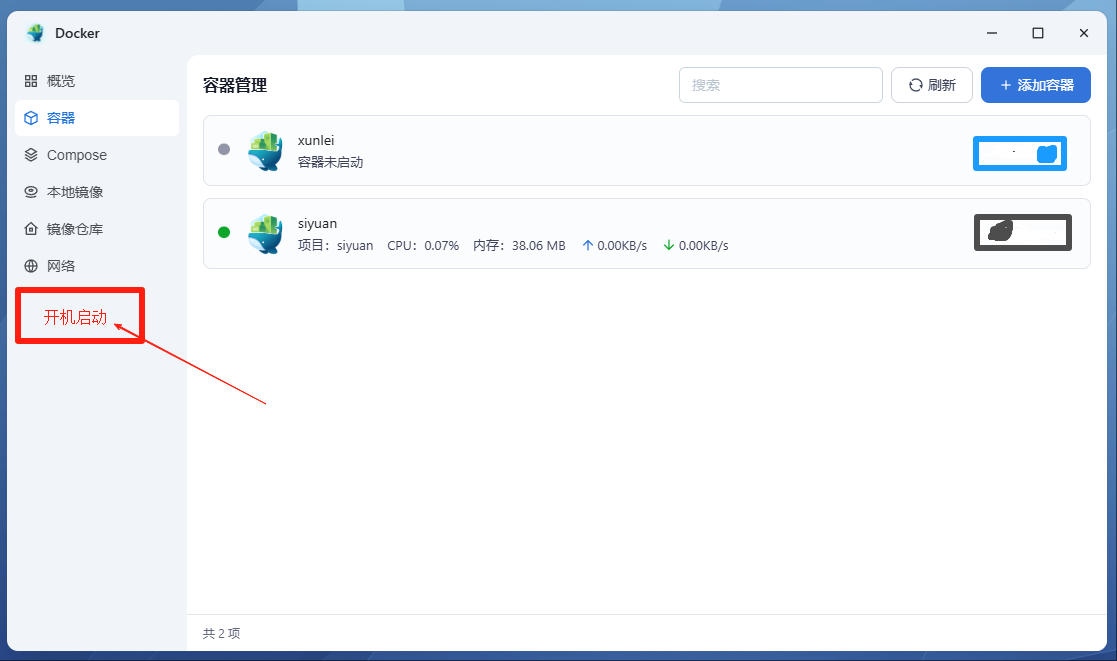1117x661 pixels.
Task: Open the 概览 overview page
Action: point(96,81)
